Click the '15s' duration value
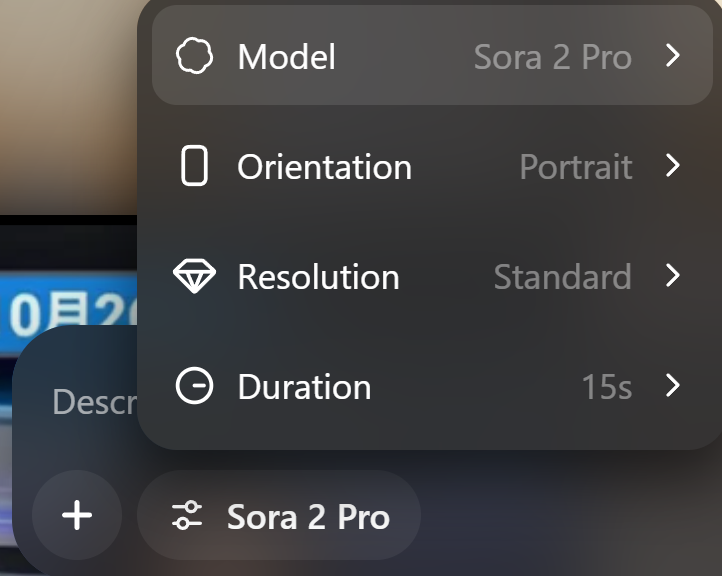This screenshot has width=722, height=576. click(606, 387)
